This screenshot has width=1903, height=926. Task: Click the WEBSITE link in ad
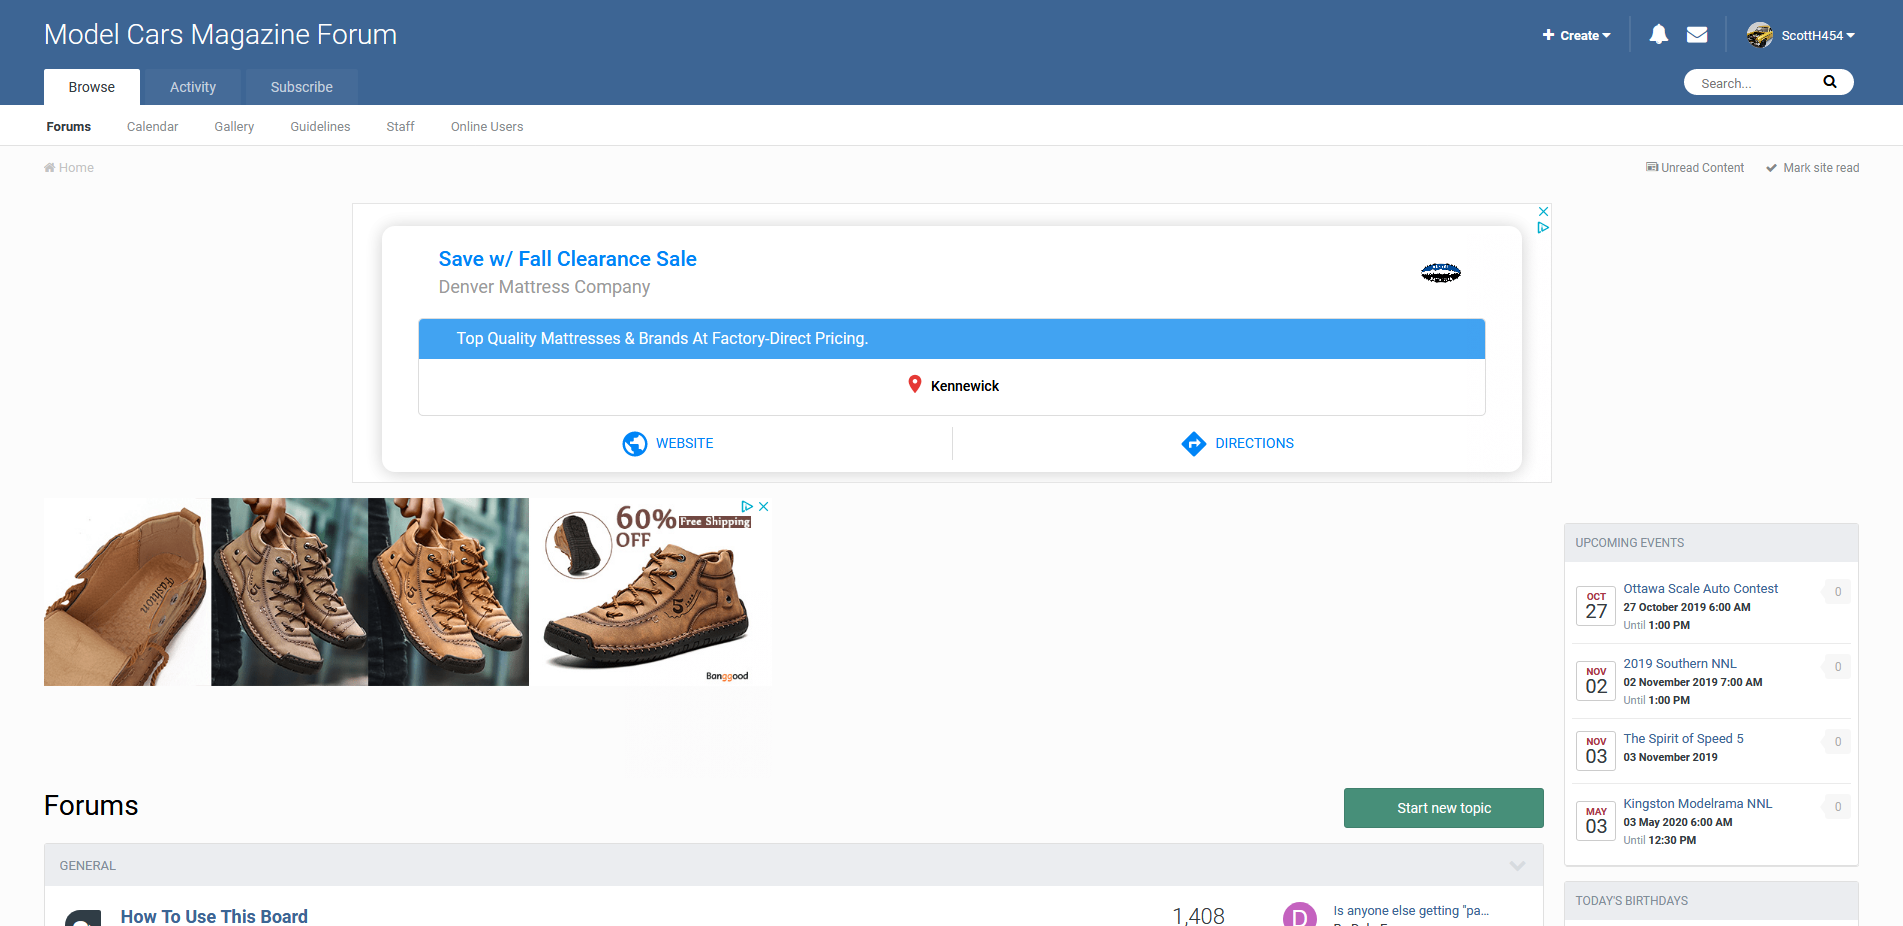pos(685,443)
